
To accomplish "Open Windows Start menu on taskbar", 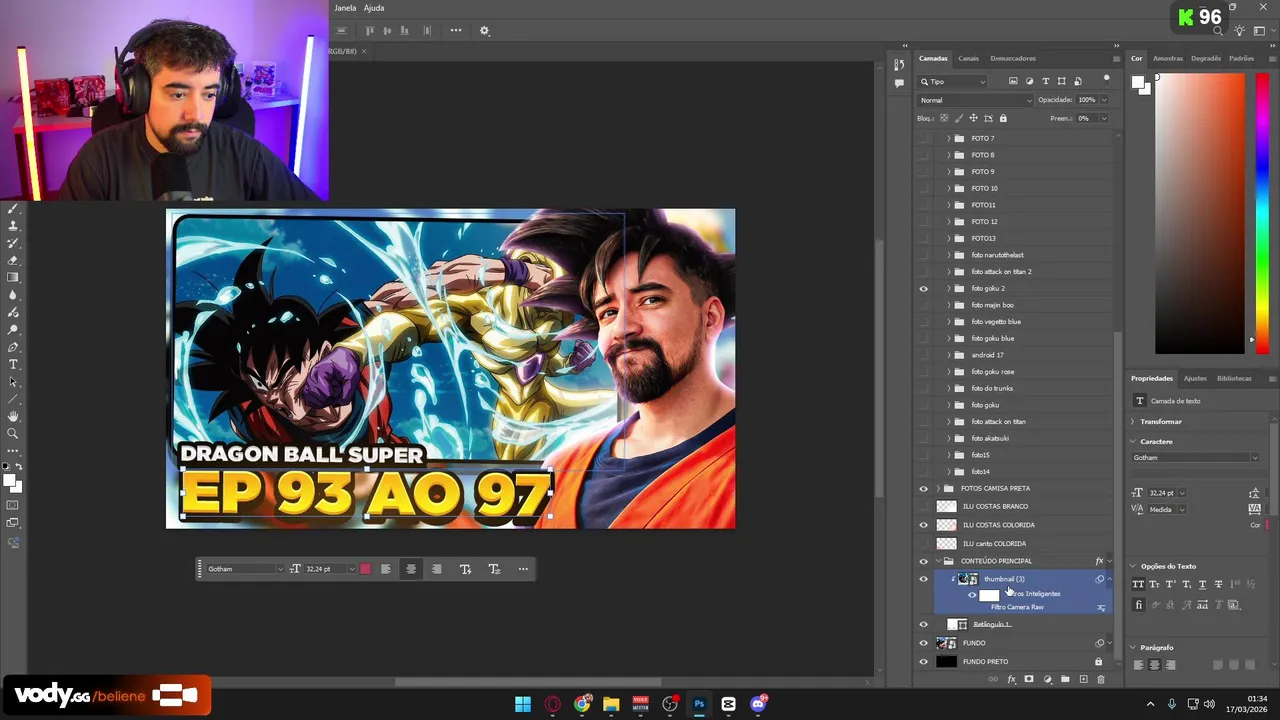I will [523, 704].
